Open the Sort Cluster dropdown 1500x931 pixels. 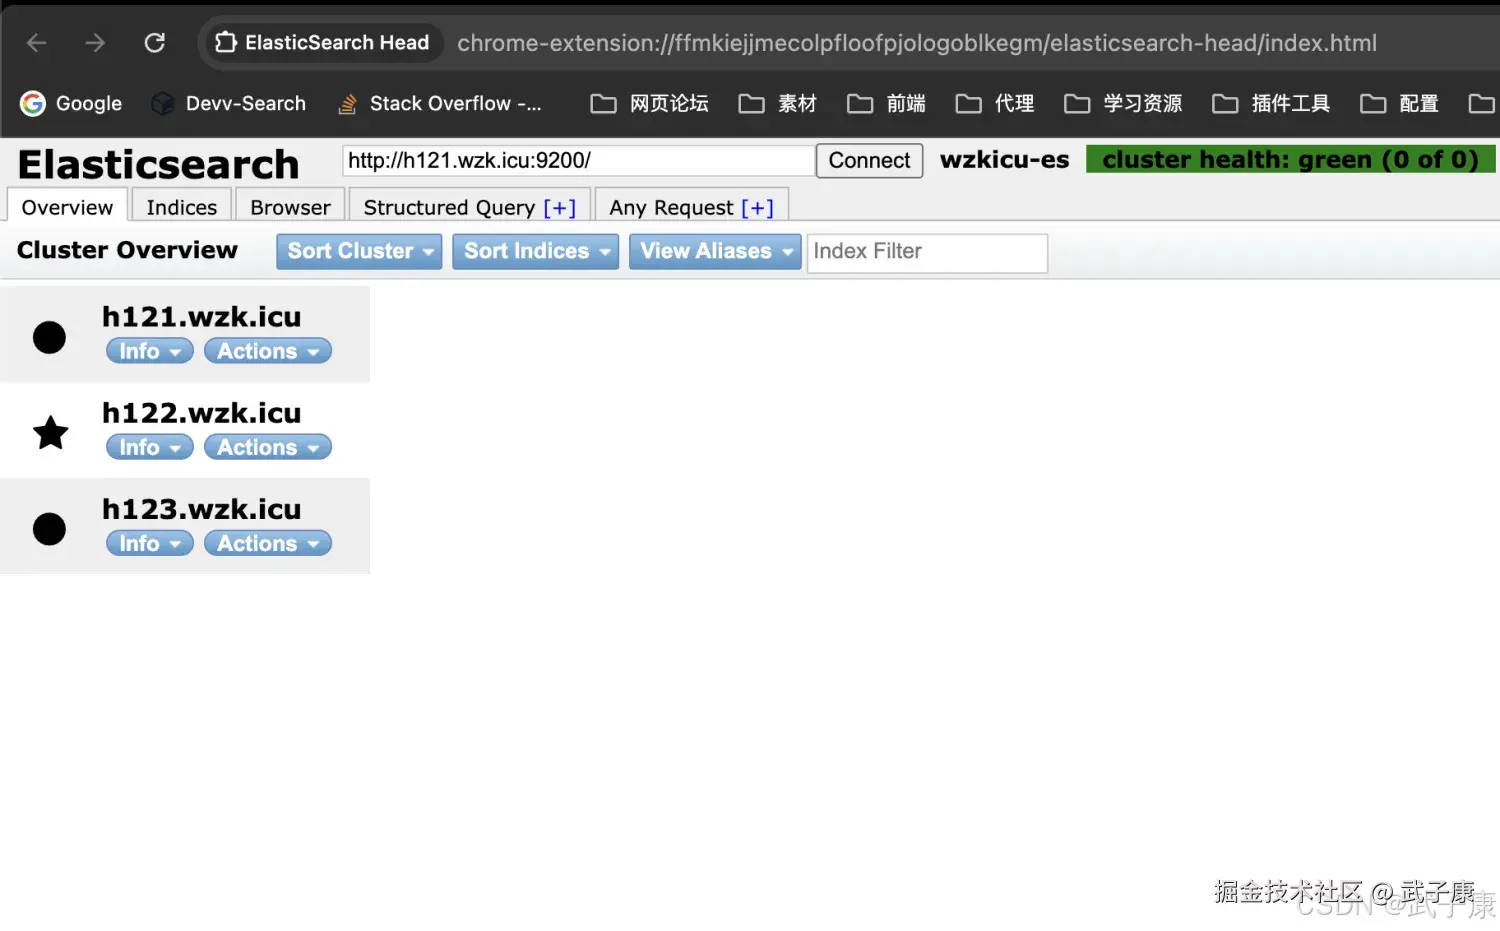pyautogui.click(x=359, y=251)
